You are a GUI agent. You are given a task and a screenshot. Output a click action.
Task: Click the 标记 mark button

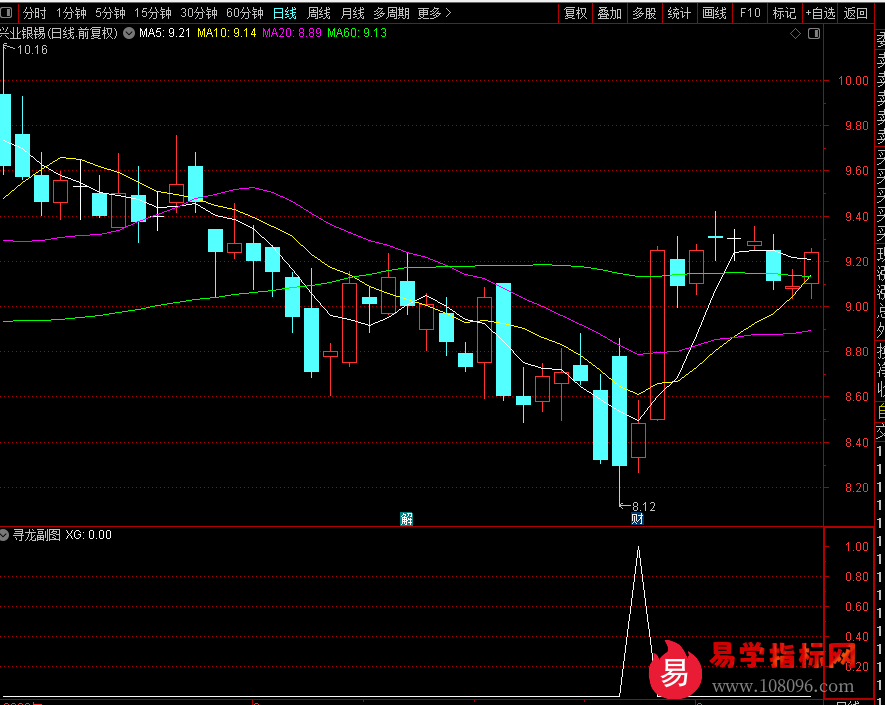tap(784, 13)
